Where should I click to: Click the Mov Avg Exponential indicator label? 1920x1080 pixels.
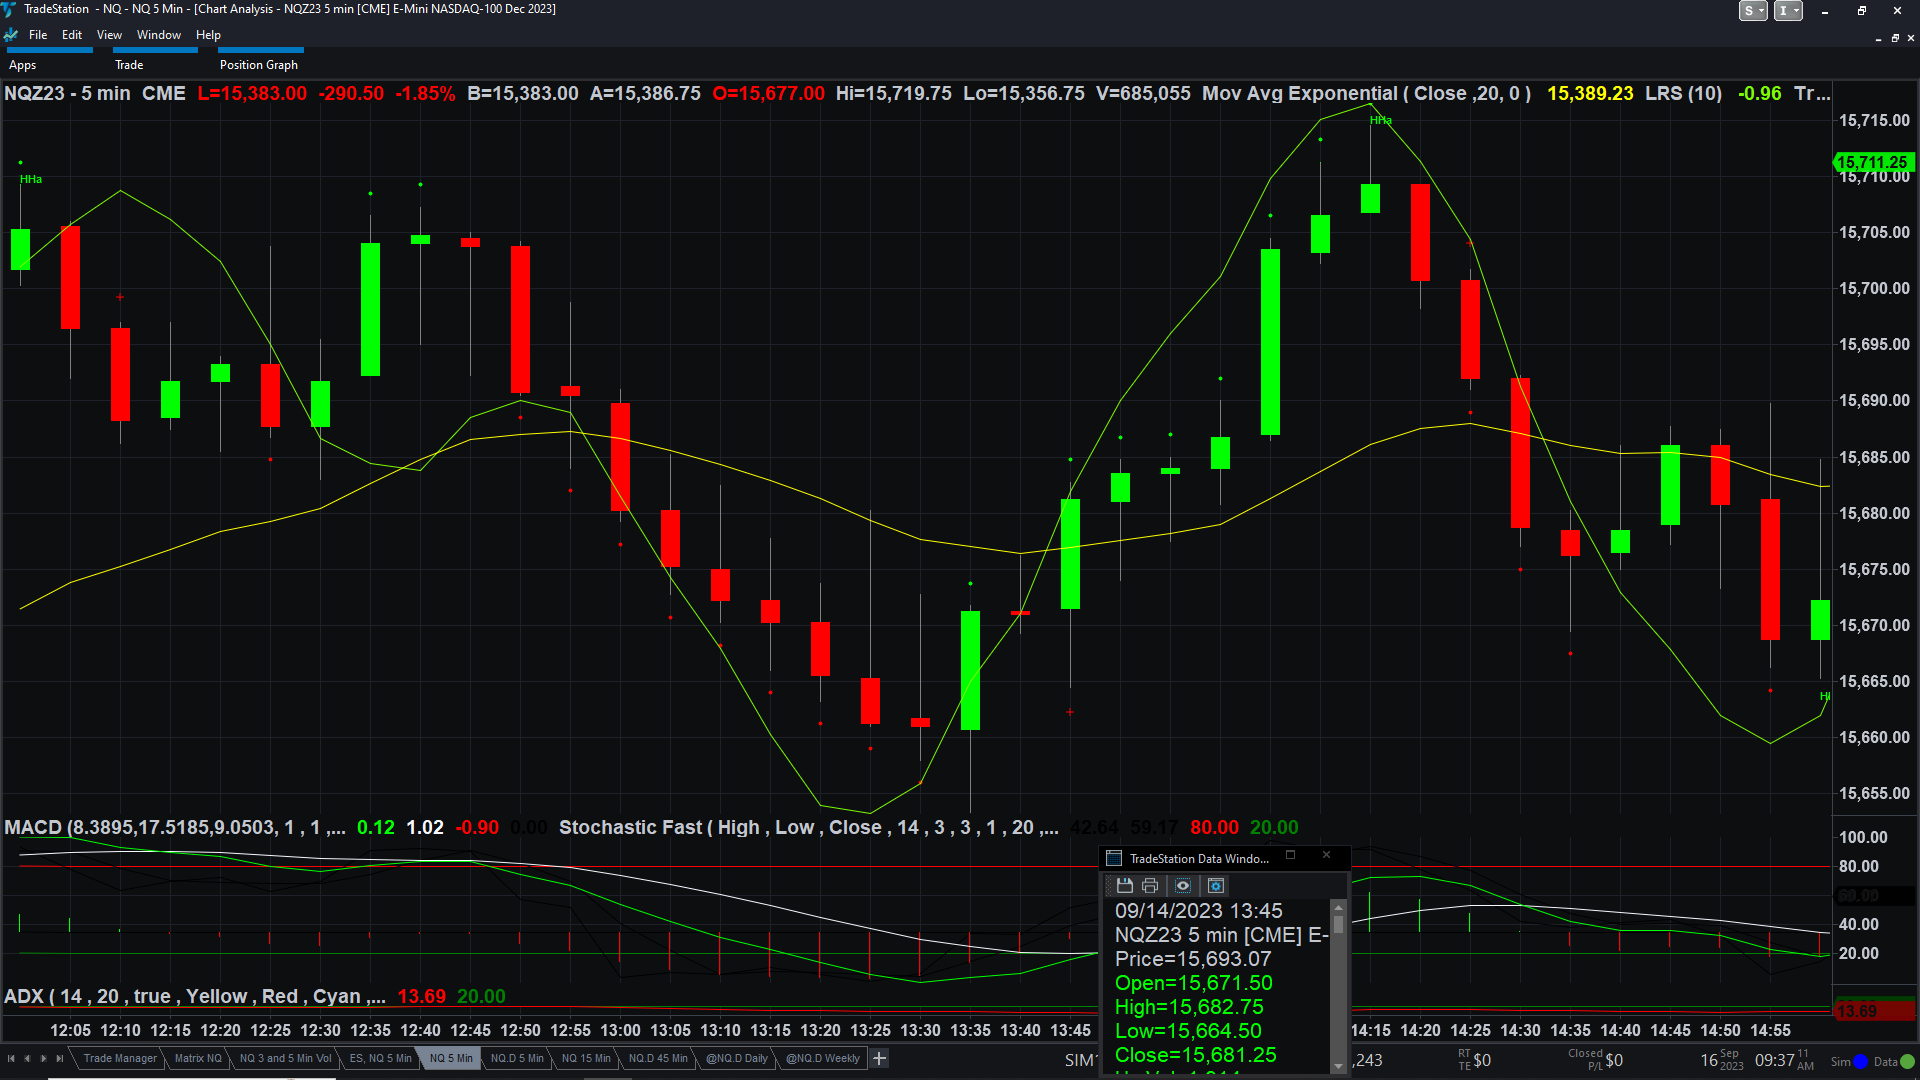(1366, 93)
